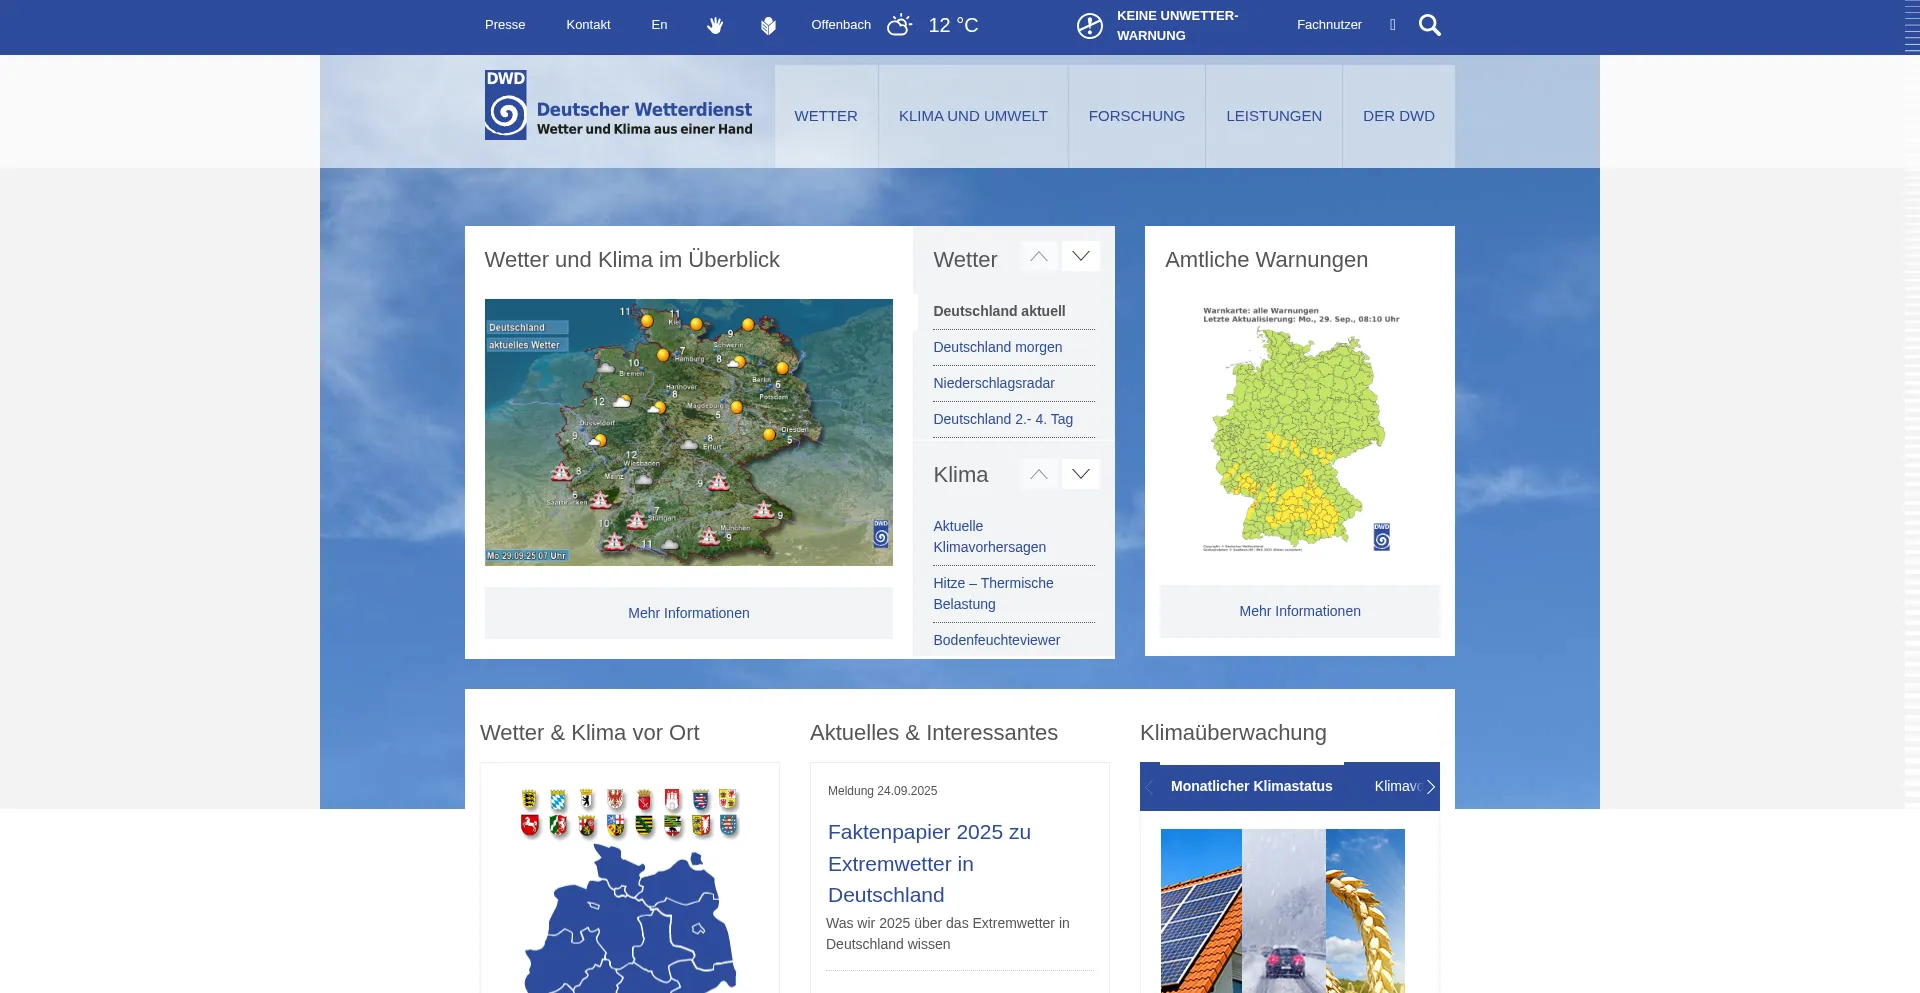Show previous Klima entries via up arrow
This screenshot has height=993, width=1920.
click(1038, 474)
